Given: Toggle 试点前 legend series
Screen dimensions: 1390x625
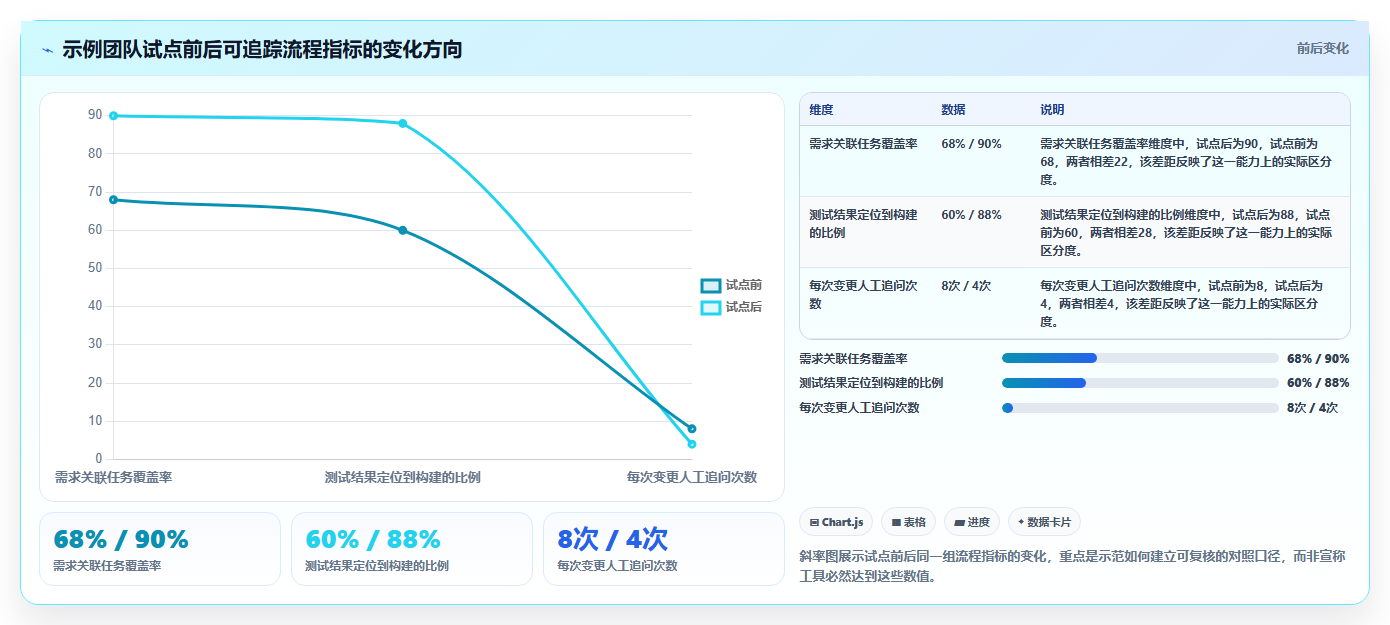Looking at the screenshot, I should tap(731, 286).
